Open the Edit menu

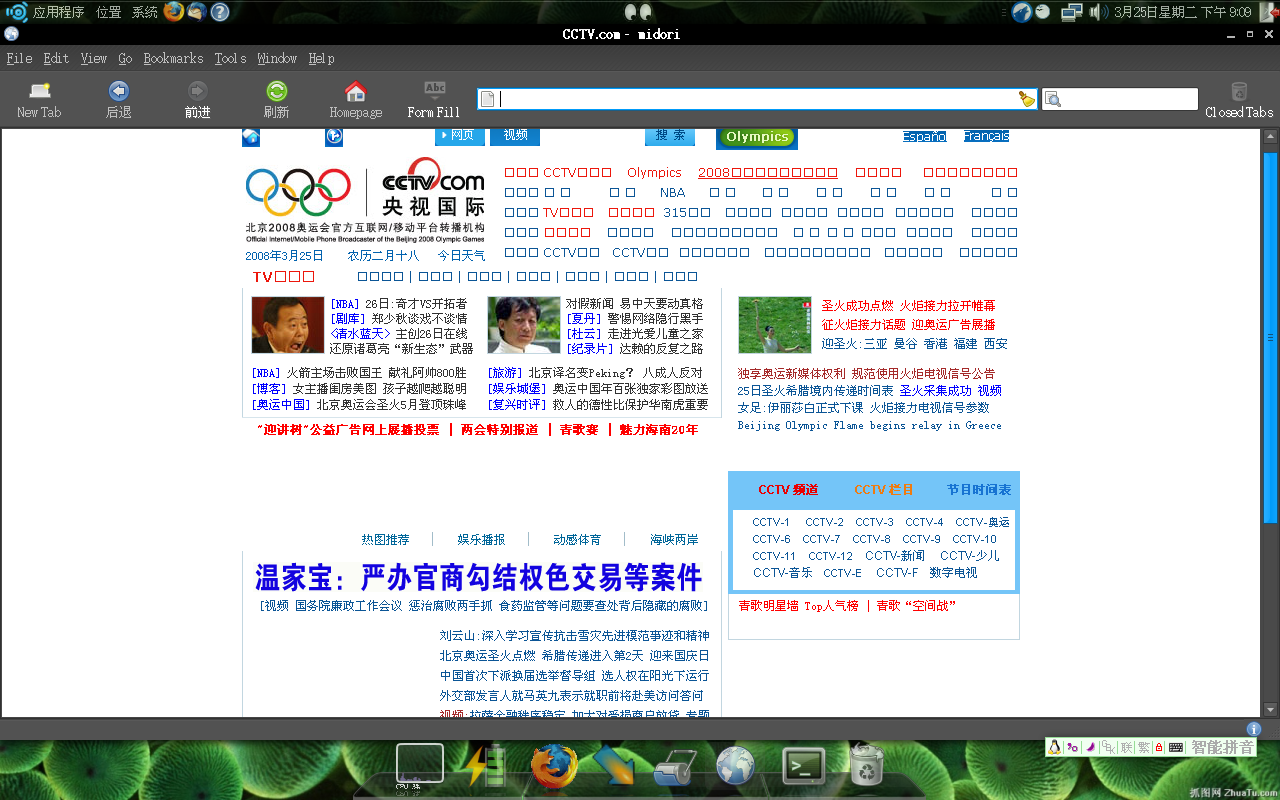(x=56, y=58)
